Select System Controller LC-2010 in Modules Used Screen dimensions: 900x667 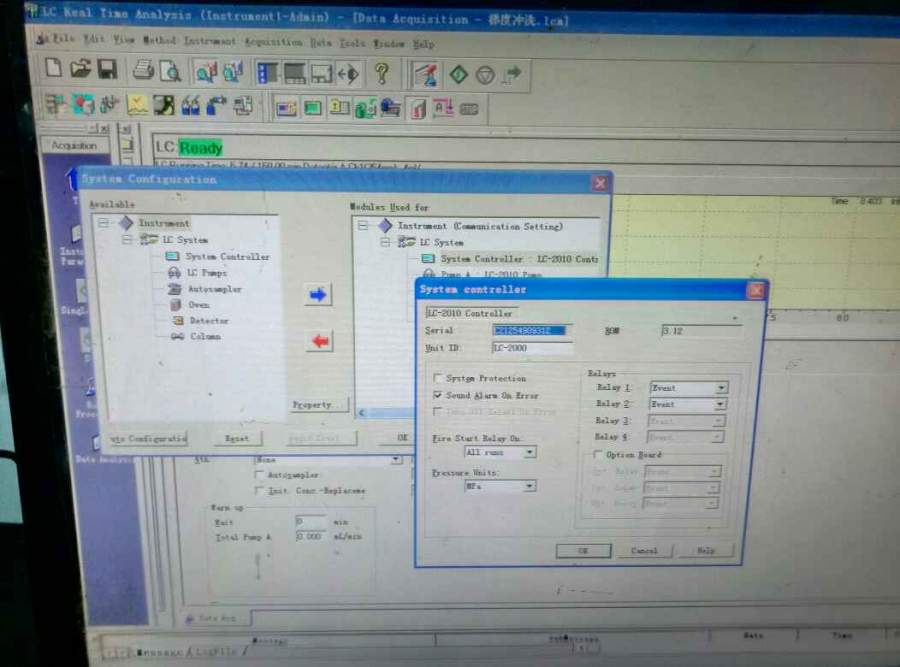519,259
